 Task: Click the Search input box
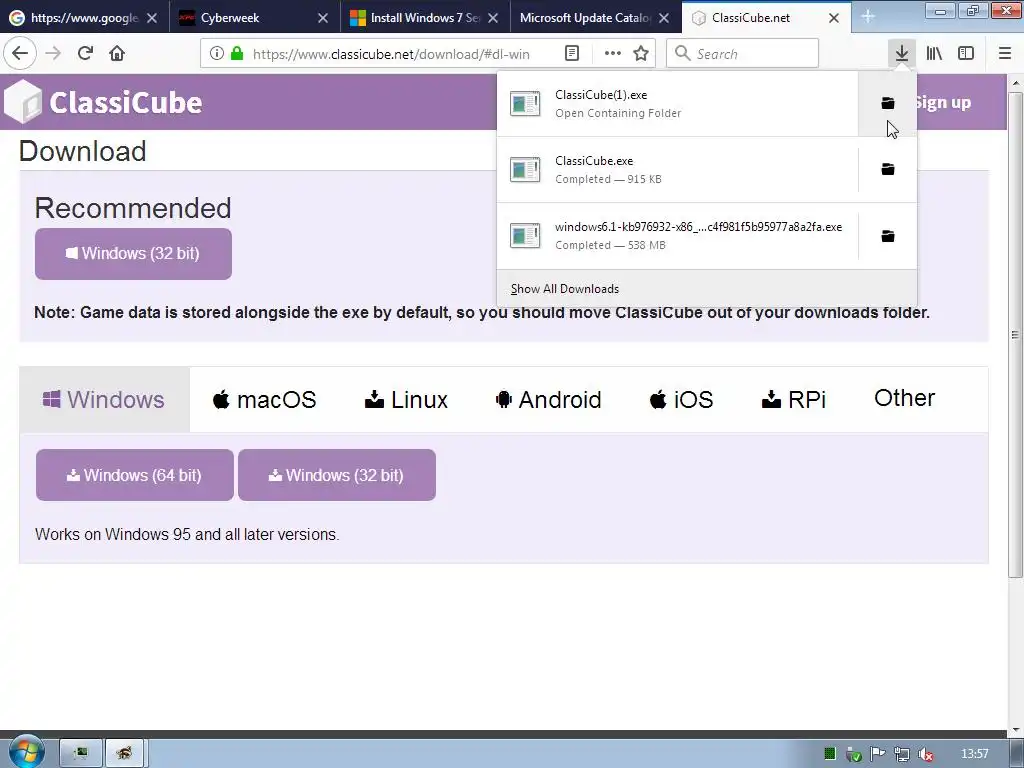pyautogui.click(x=743, y=54)
